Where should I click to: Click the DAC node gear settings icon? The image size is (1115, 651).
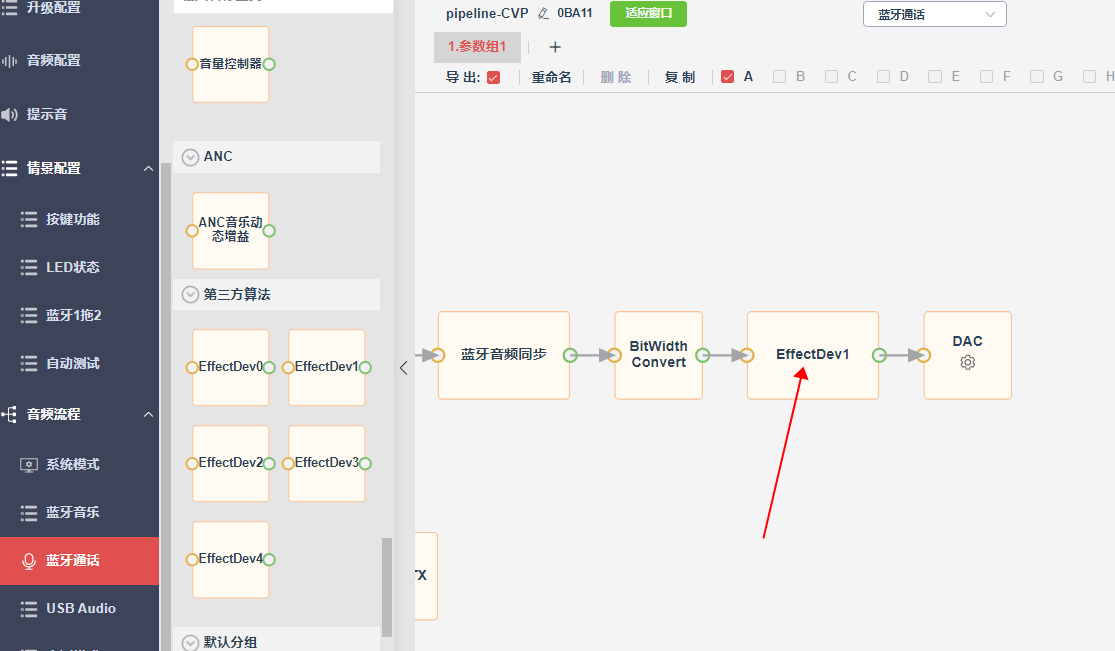click(x=967, y=363)
